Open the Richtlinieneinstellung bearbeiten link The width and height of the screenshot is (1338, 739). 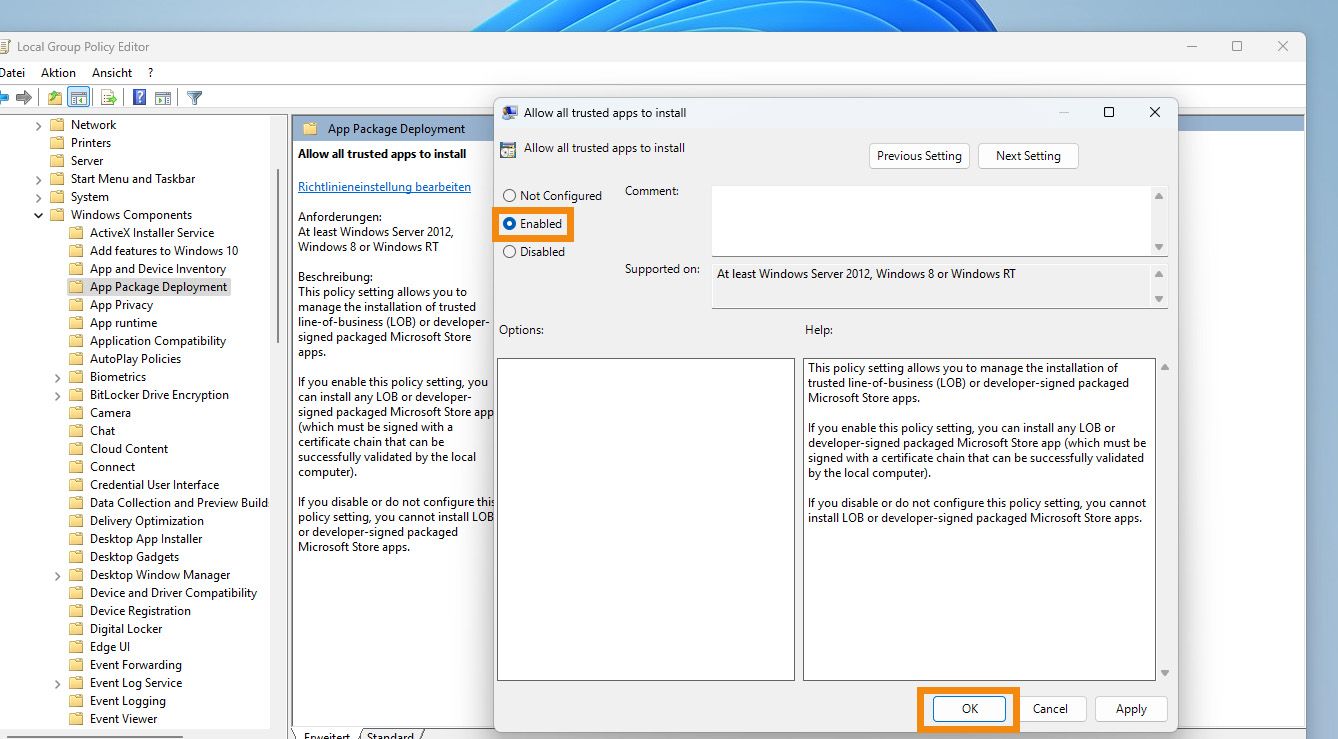point(384,187)
